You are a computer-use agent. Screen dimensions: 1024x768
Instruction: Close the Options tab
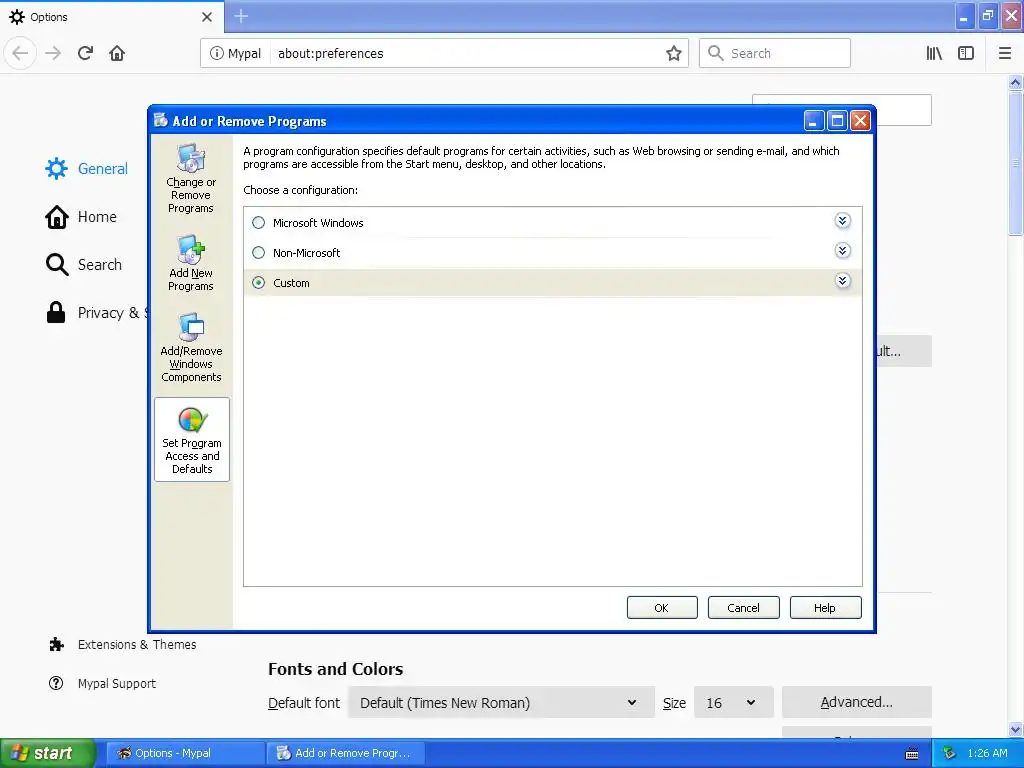pos(206,17)
